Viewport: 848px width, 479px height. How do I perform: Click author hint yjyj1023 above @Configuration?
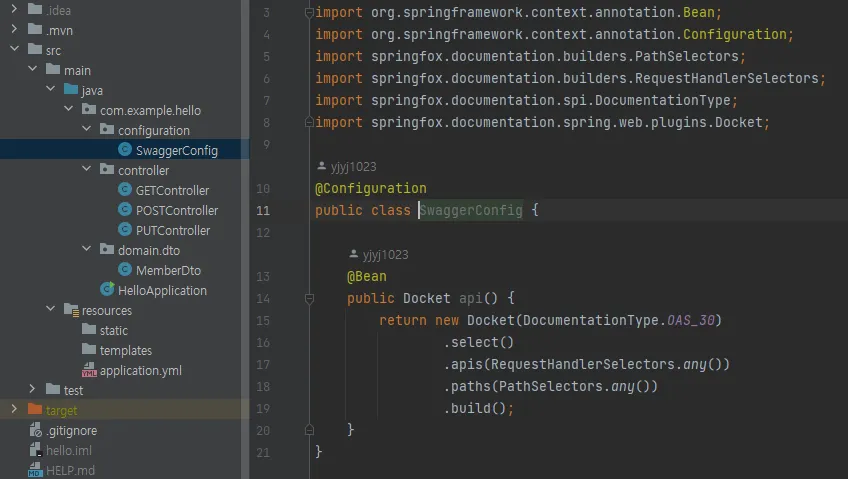pos(347,167)
